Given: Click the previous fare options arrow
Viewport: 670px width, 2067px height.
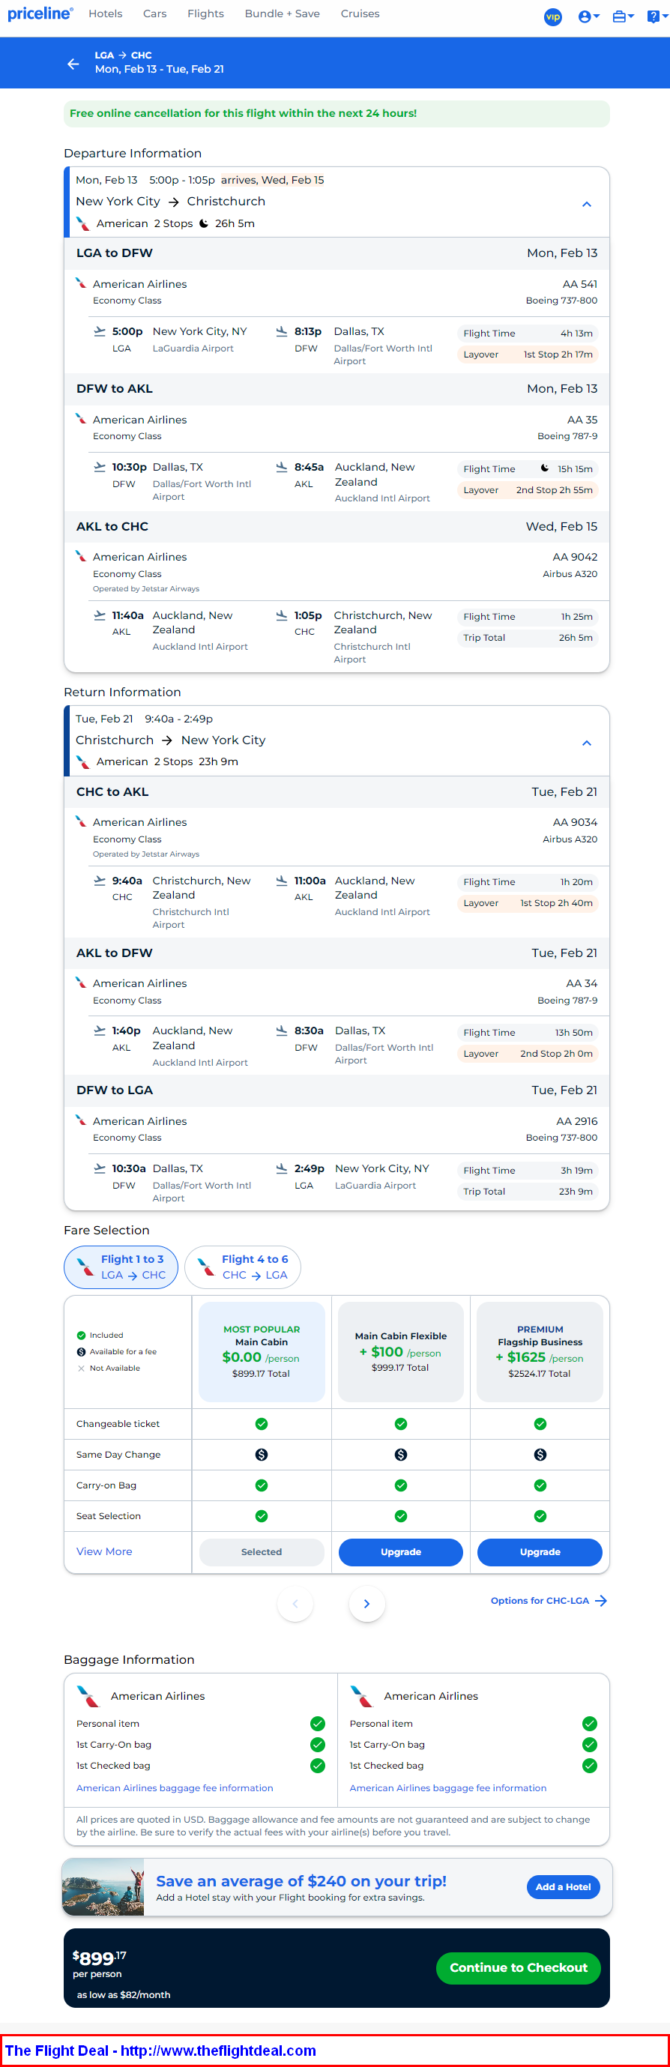Looking at the screenshot, I should [x=295, y=1604].
